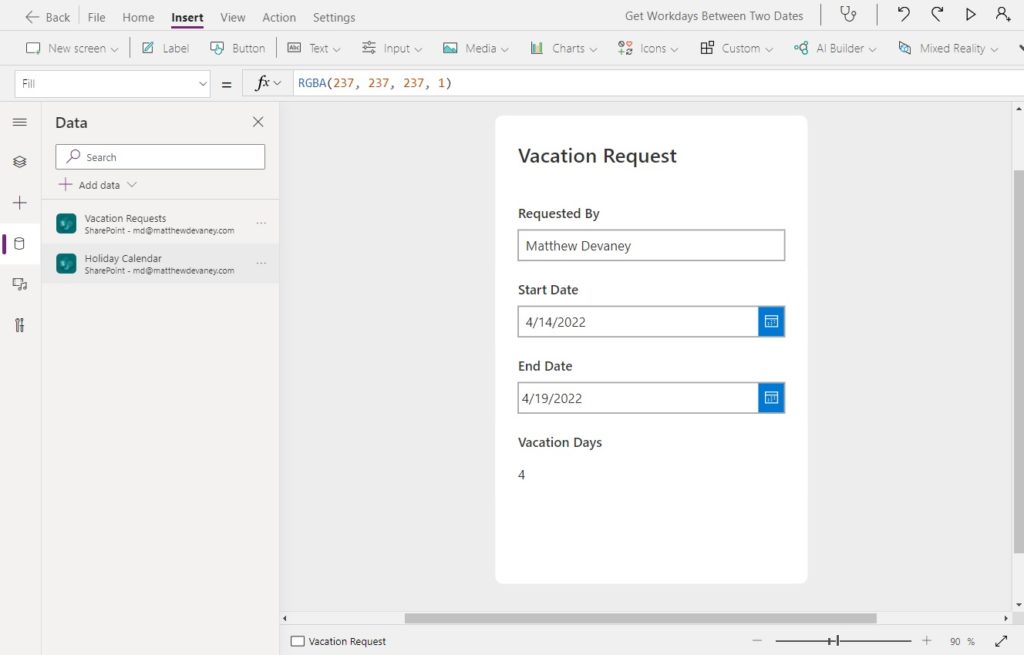This screenshot has height=655, width=1024.
Task: Open the Settings menu
Action: coord(334,17)
